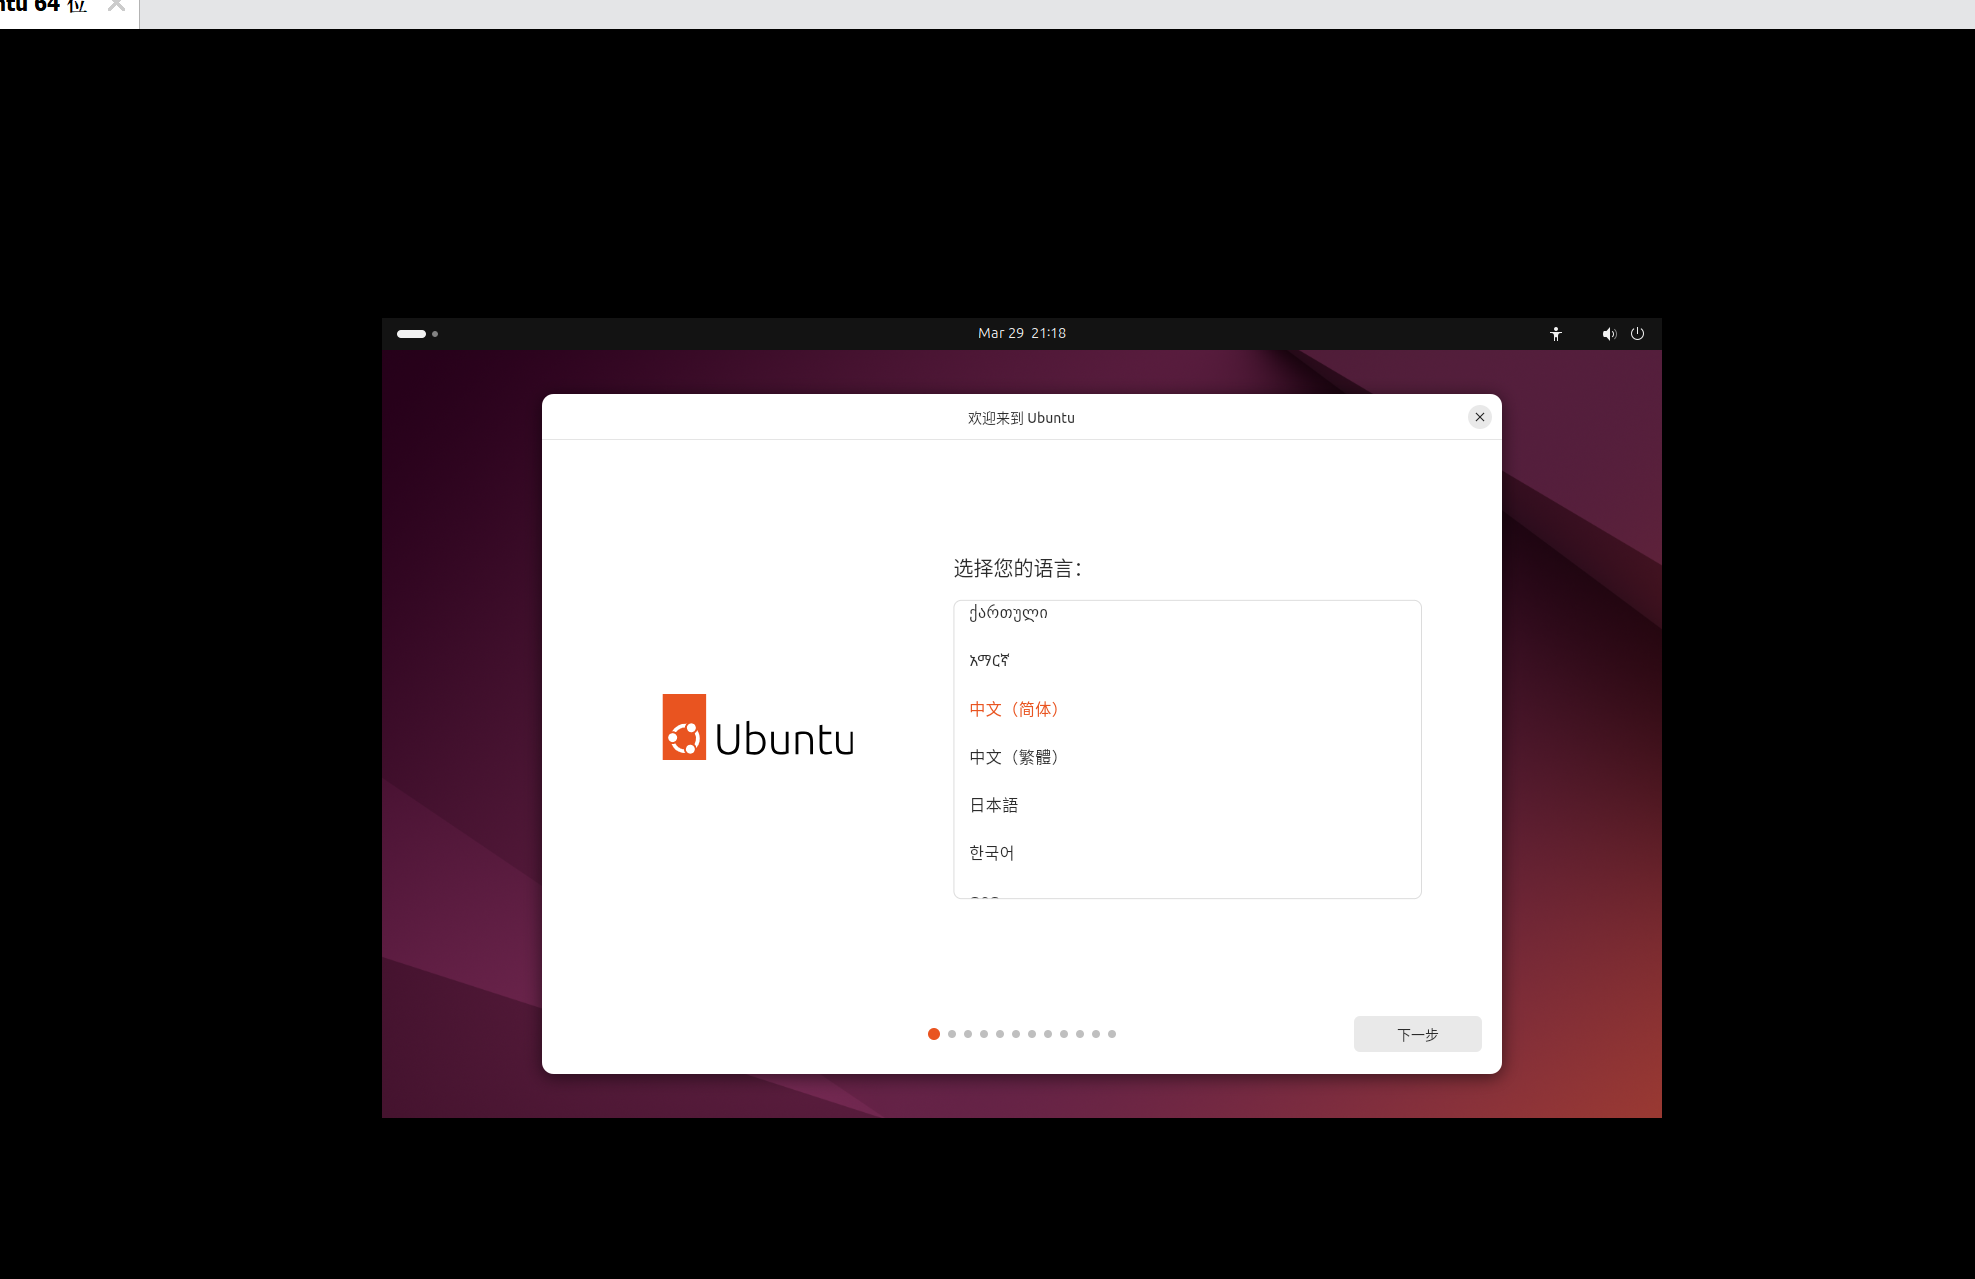Select the Amharic አማርኛ language
The width and height of the screenshot is (1975, 1279).
989,660
